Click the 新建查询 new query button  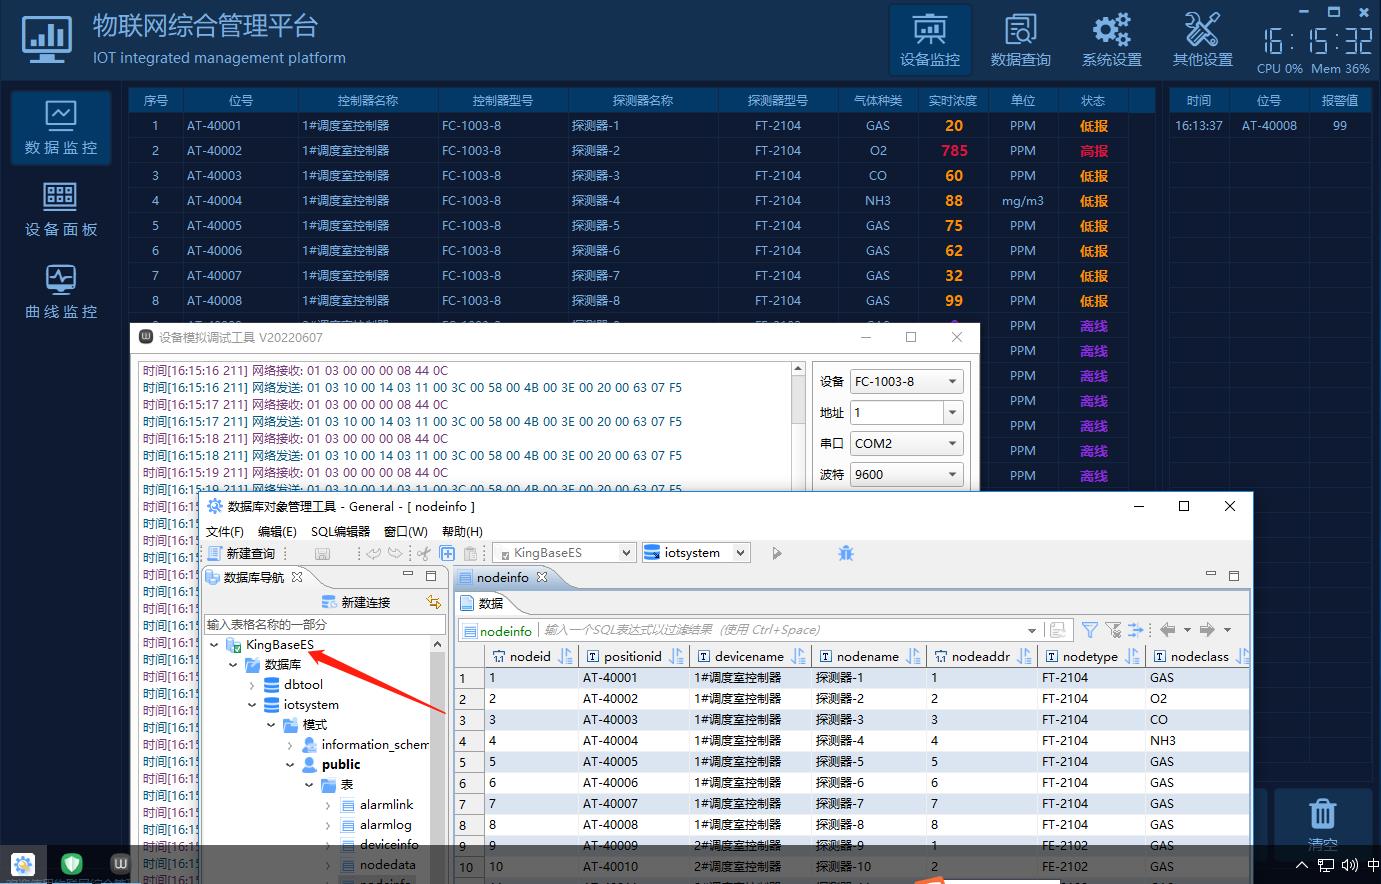(x=241, y=553)
